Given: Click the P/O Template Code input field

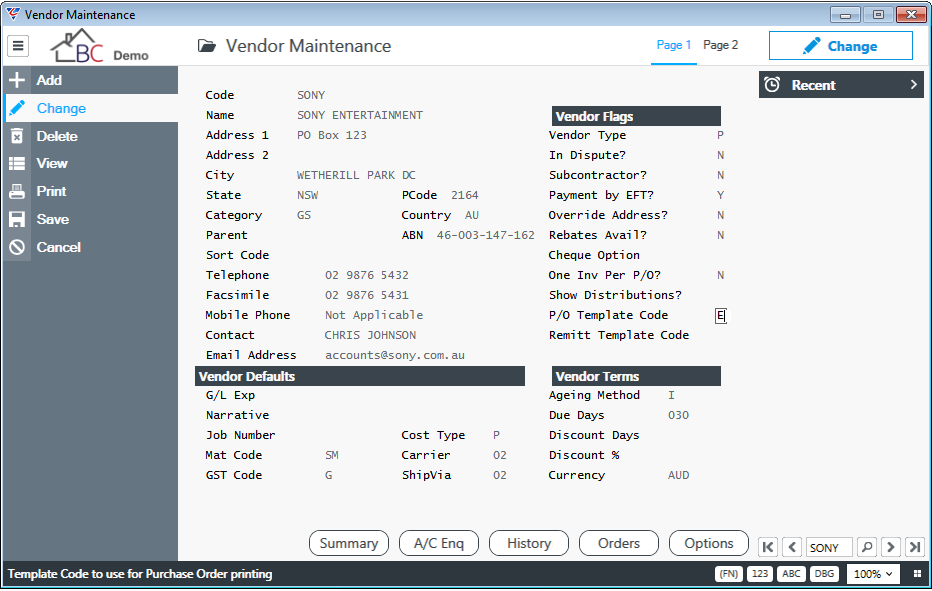Looking at the screenshot, I should [720, 316].
